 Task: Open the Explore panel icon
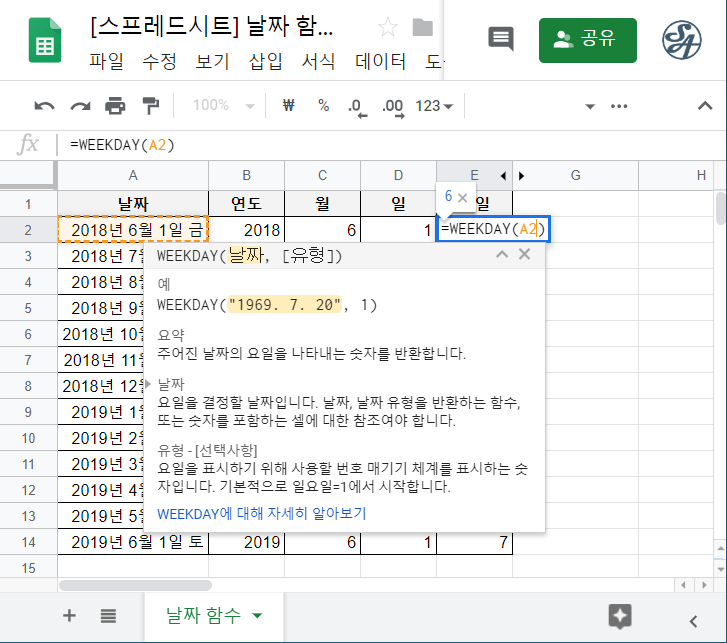tap(620, 616)
